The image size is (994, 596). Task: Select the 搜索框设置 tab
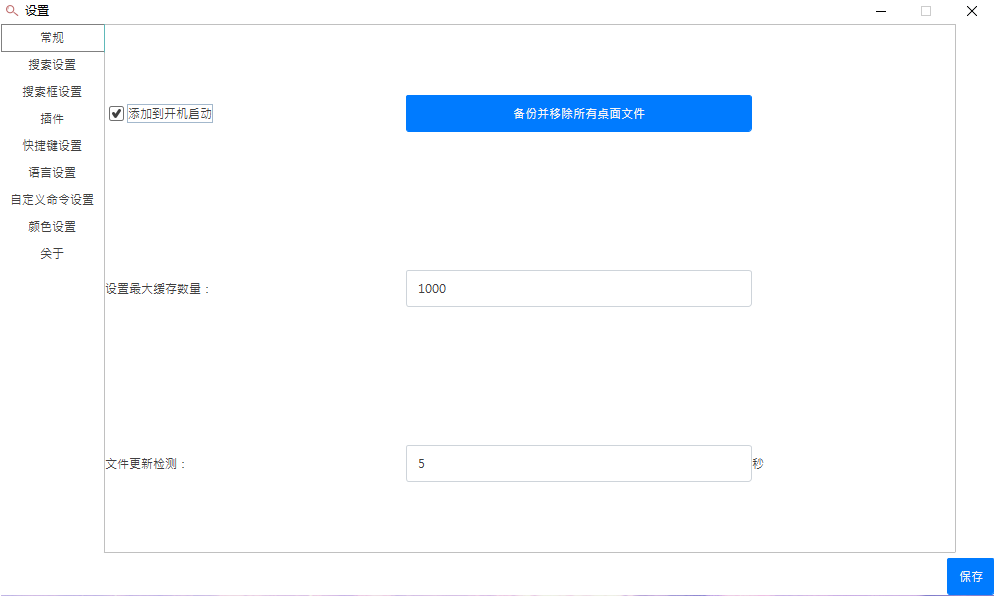click(52, 92)
